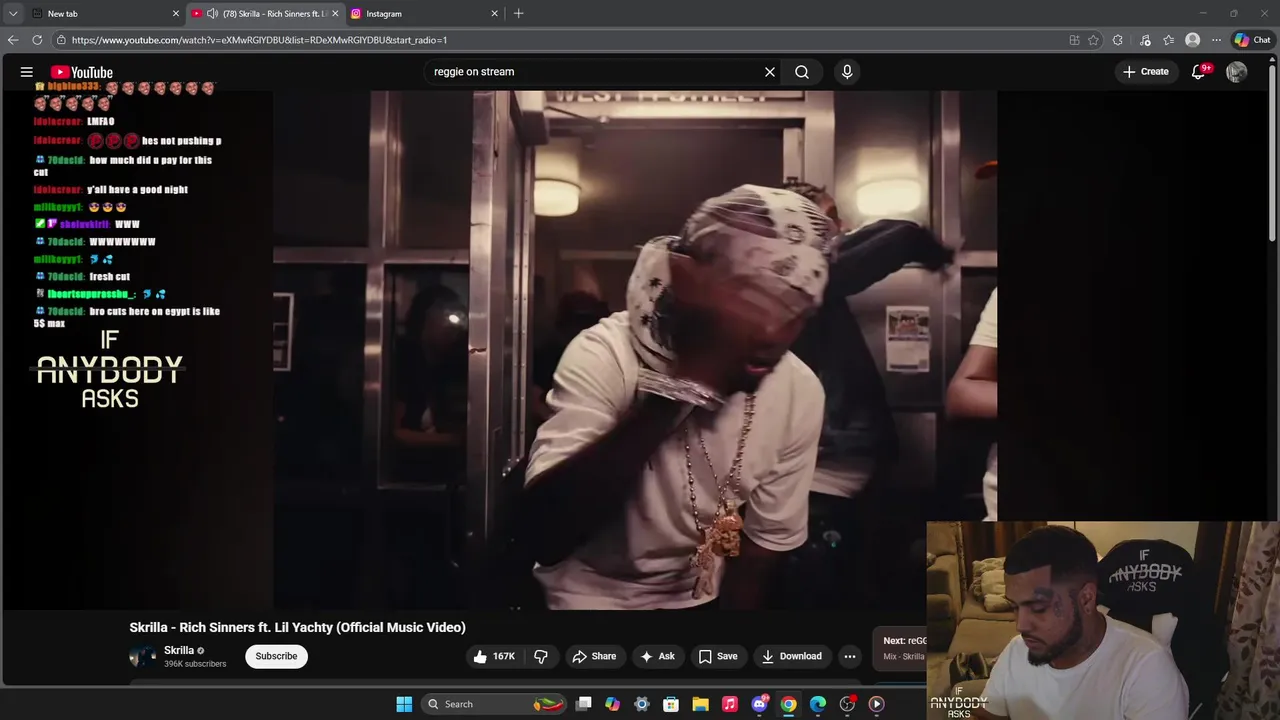
Task: Close the New tab tab
Action: (x=176, y=14)
